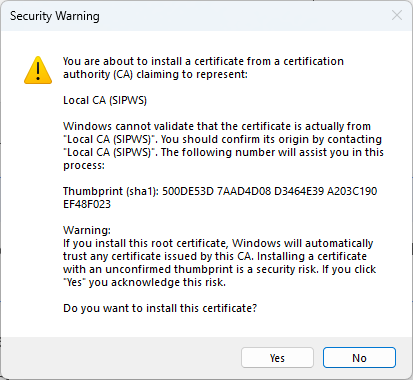Click Yes to install the certificate
This screenshot has width=413, height=380.
click(x=277, y=358)
